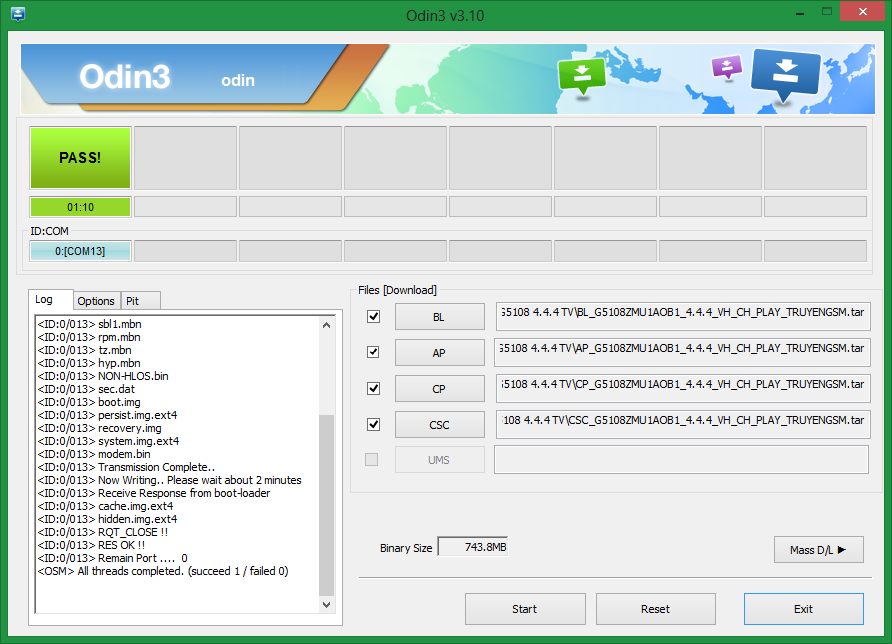
Task: Close the Odin3 window
Action: pos(863,12)
